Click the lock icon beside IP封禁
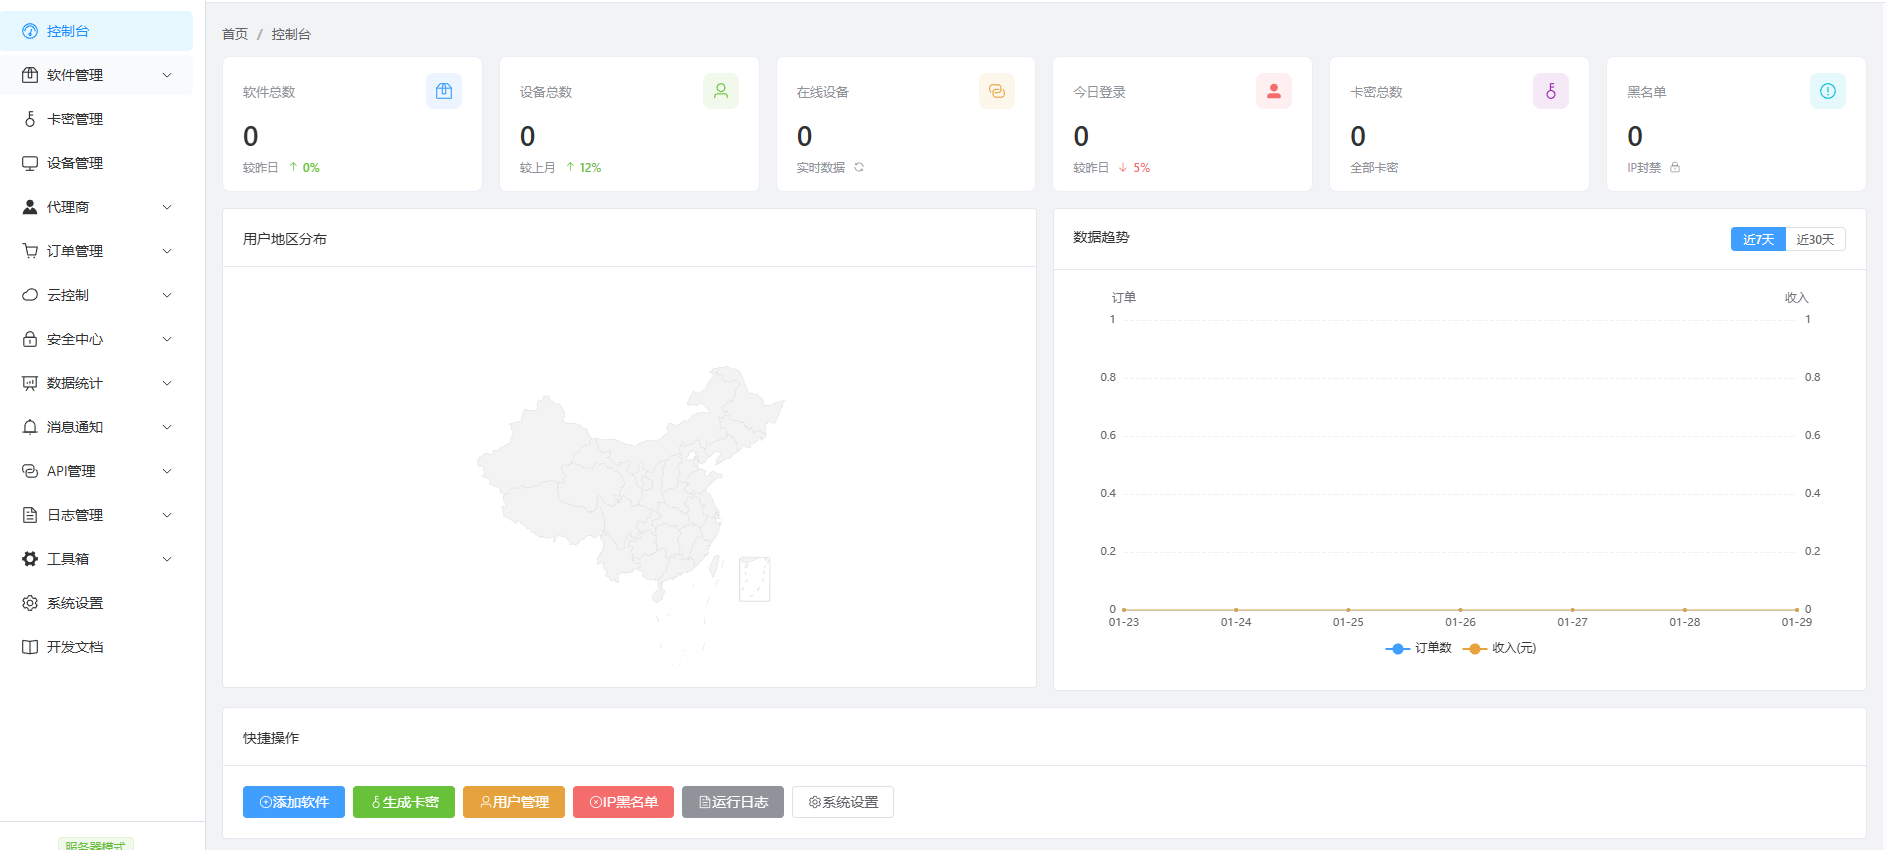This screenshot has height=850, width=1886. (1675, 167)
